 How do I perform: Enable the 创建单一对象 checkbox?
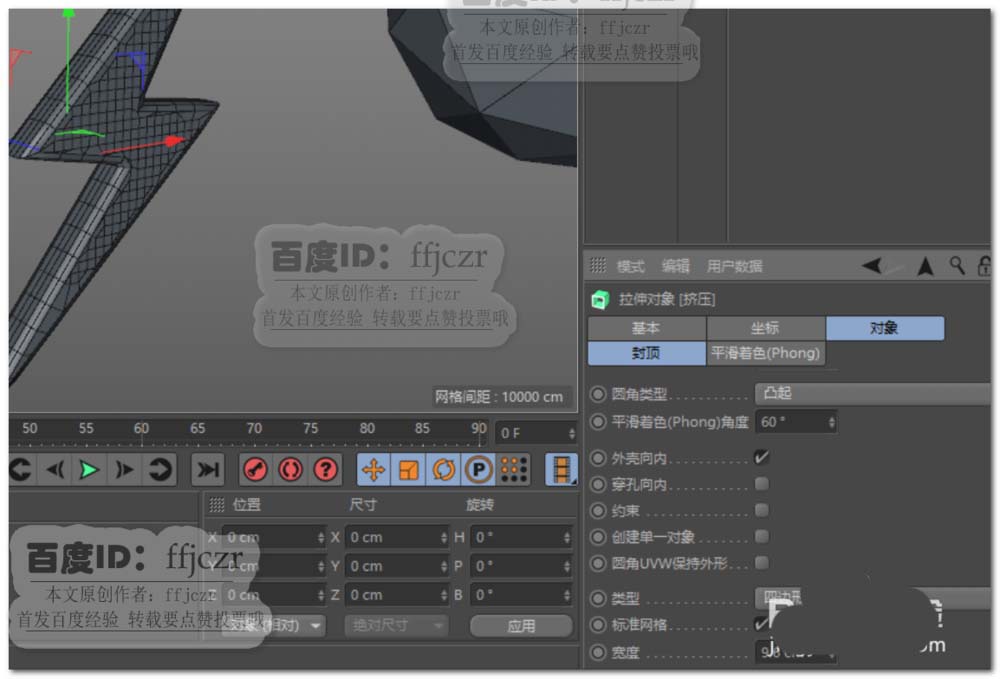click(762, 537)
